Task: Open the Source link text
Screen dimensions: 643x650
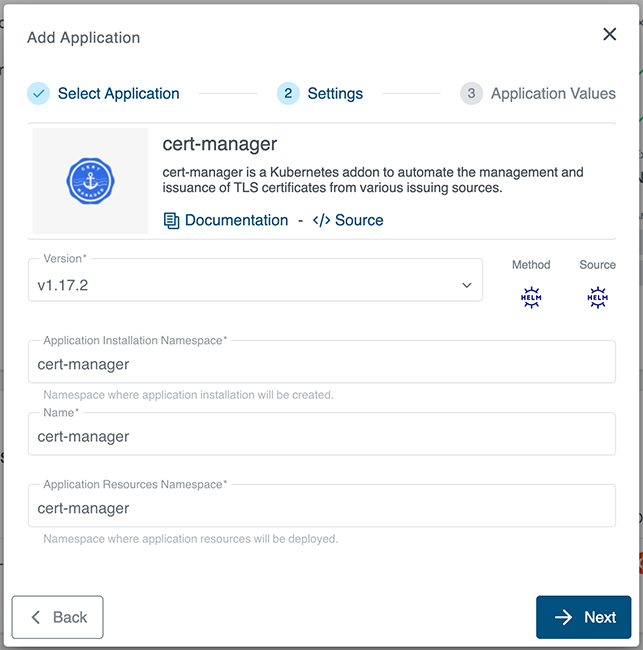Action: pos(359,221)
